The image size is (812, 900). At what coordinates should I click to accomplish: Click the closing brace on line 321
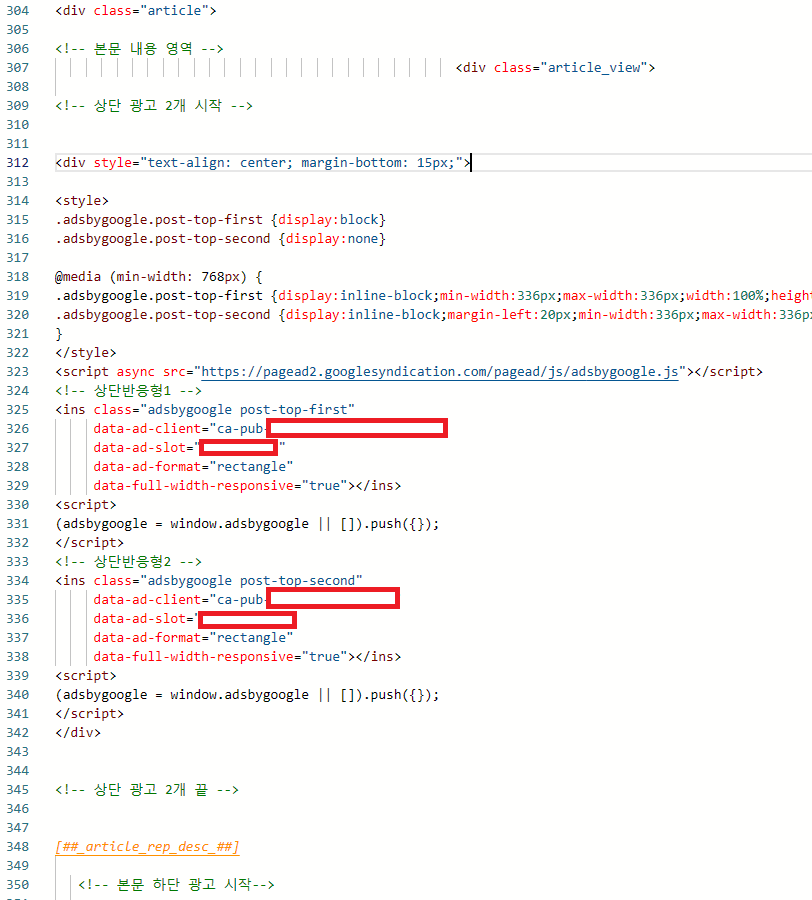pos(59,334)
